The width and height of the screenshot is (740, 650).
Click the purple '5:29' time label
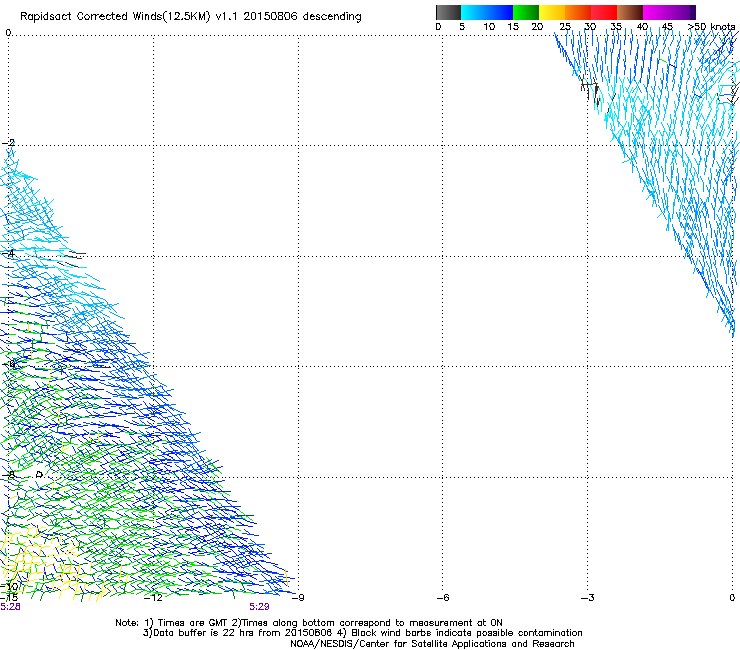pyautogui.click(x=259, y=607)
